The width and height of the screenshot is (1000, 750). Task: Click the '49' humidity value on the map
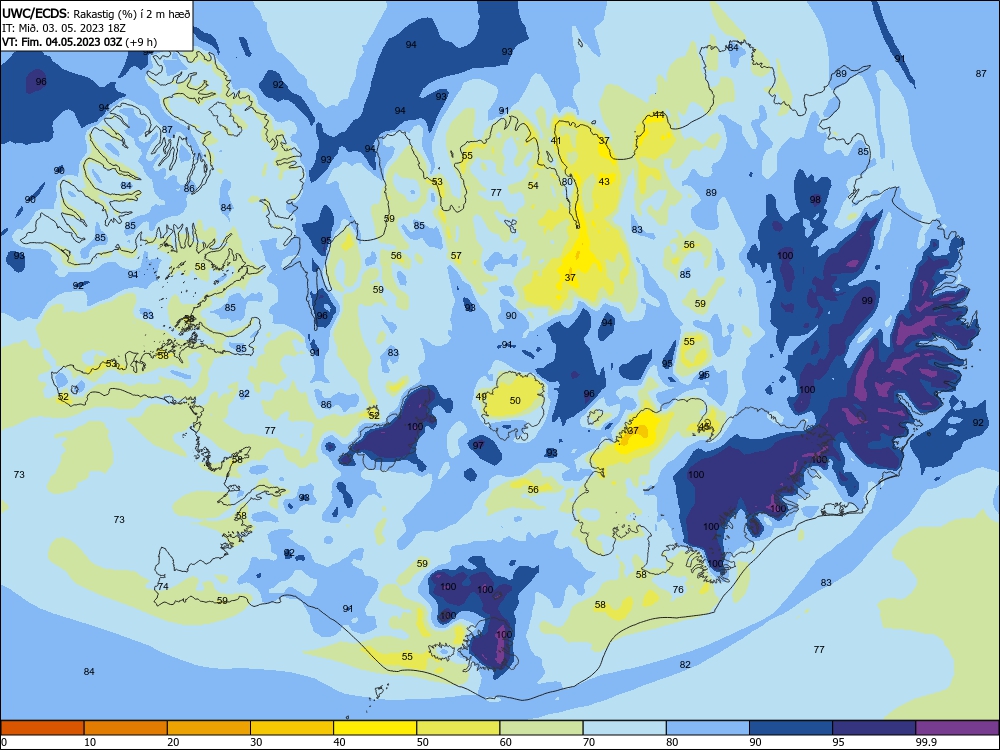(481, 397)
